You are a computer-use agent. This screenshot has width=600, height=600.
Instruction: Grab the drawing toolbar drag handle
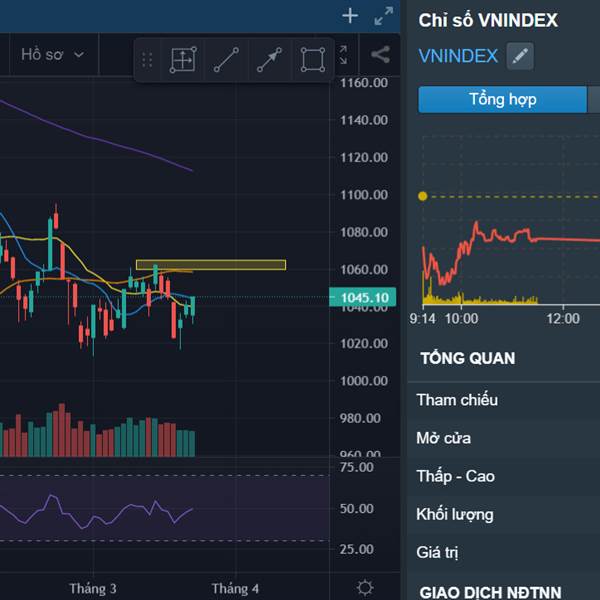pos(147,60)
